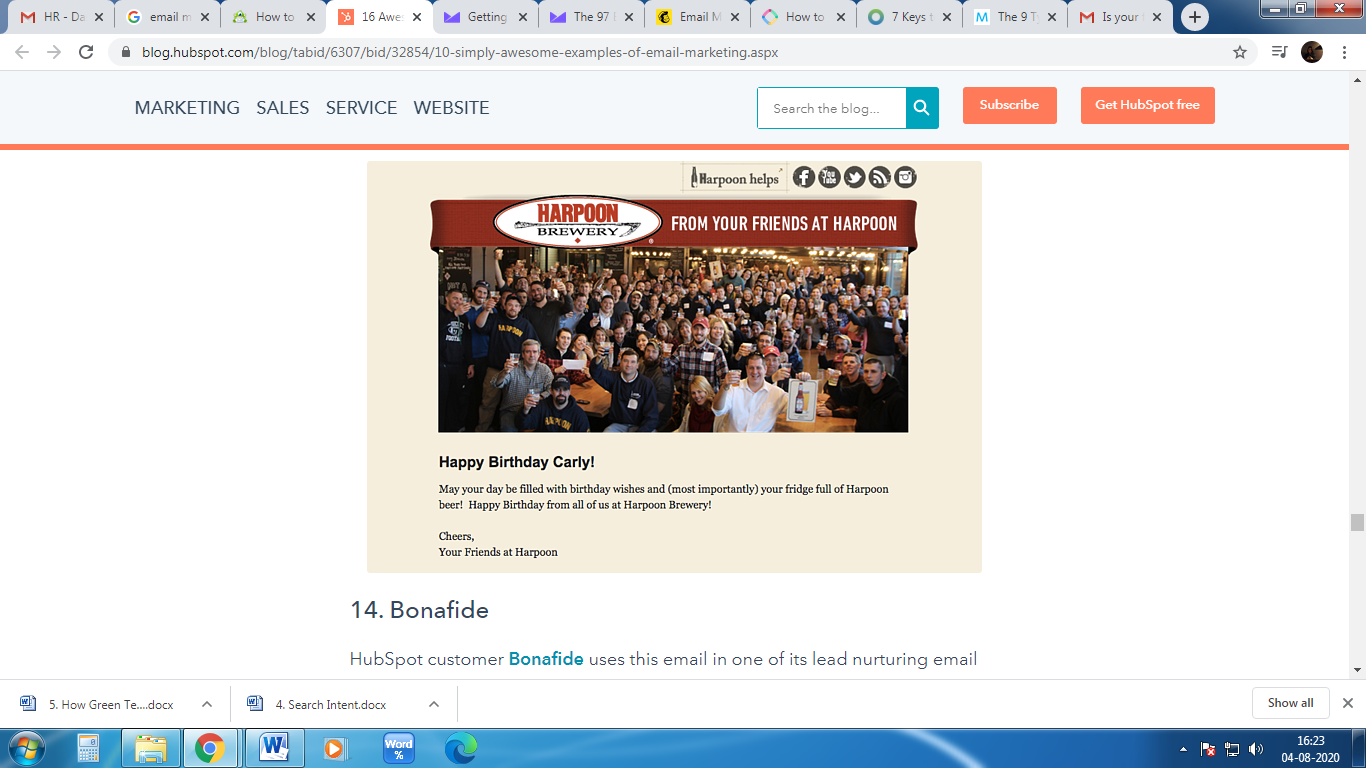
Task: Open Microsoft Edge from the taskbar
Action: pos(461,748)
